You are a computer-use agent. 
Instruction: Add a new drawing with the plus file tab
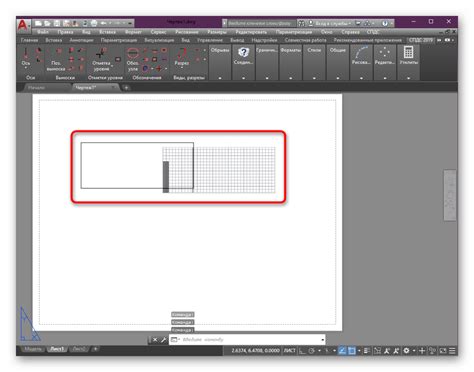(x=126, y=88)
